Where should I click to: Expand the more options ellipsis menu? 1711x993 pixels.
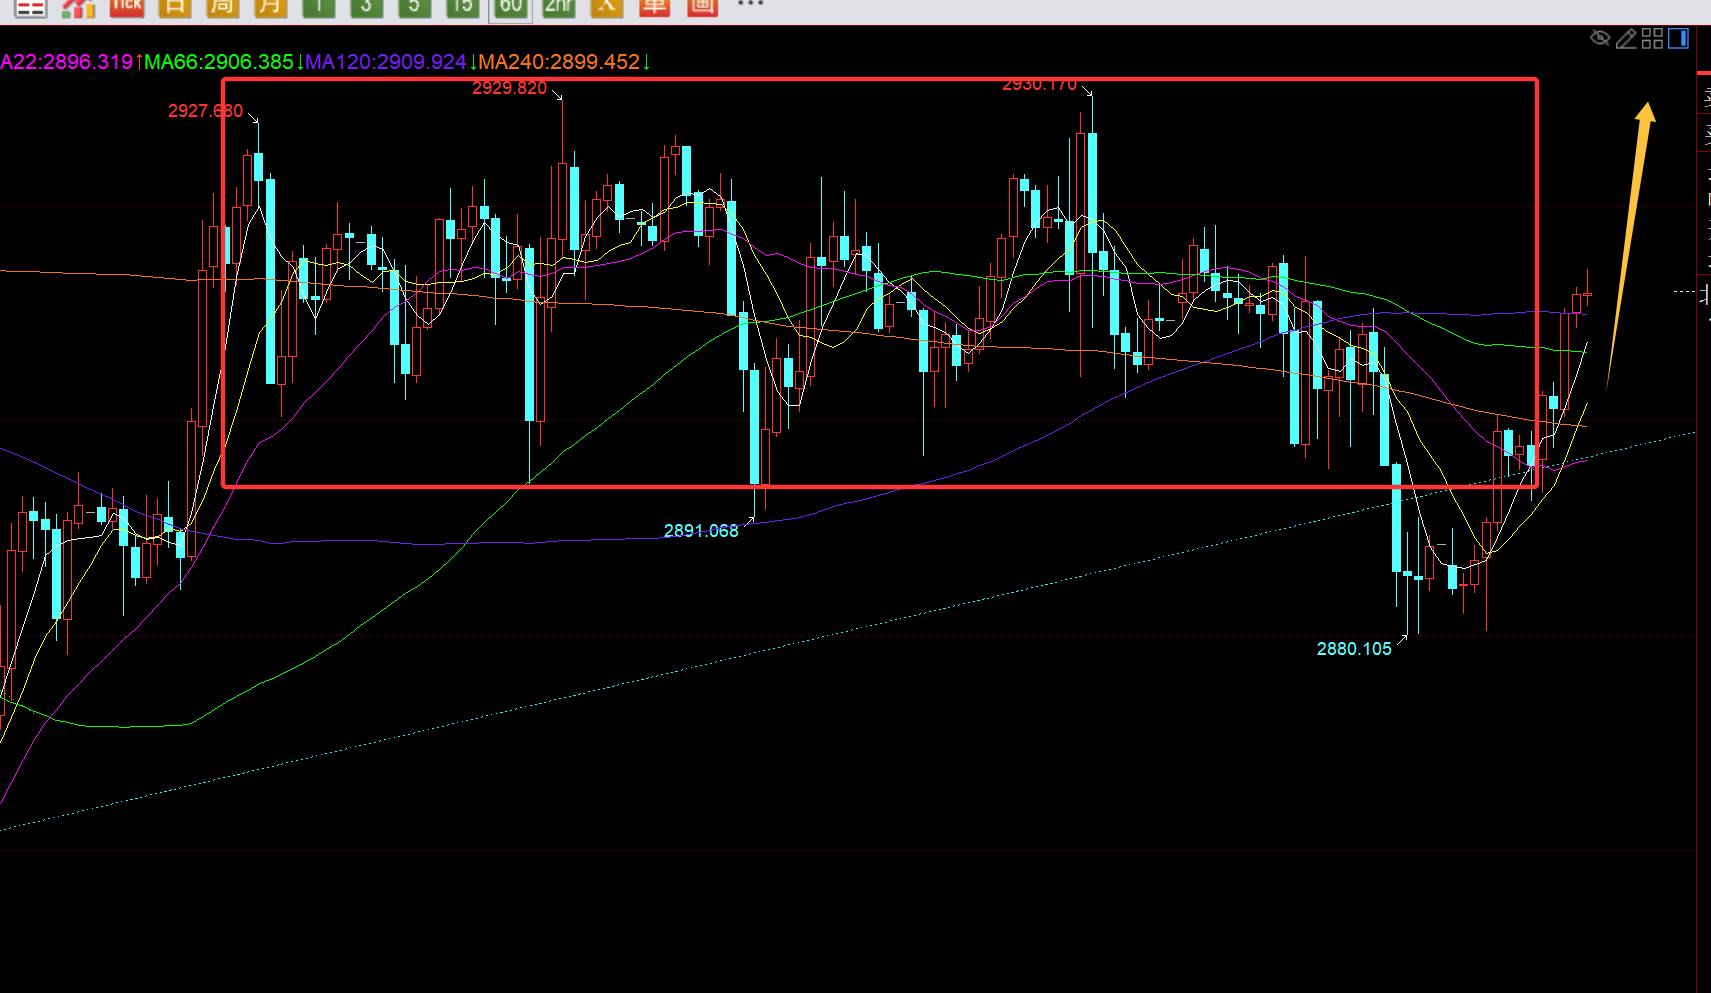[x=750, y=5]
